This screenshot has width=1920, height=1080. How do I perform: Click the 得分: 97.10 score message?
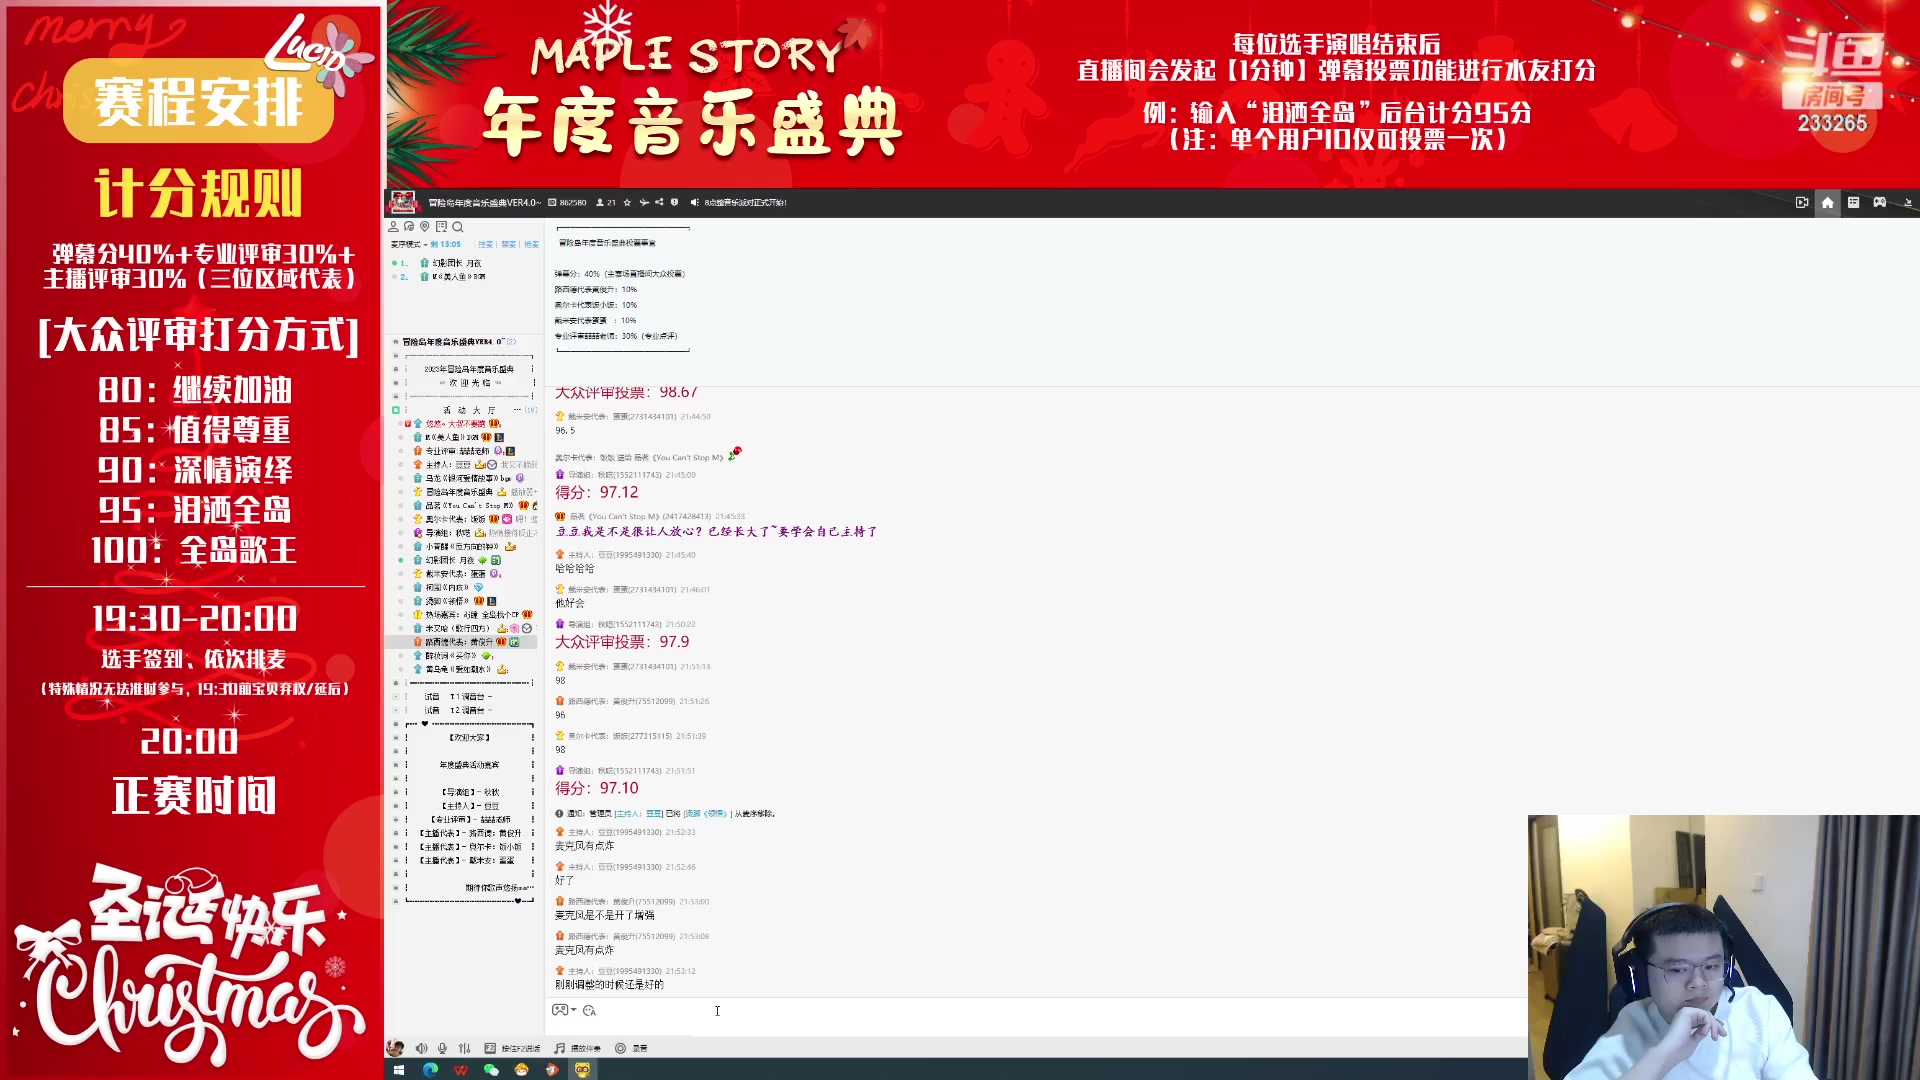click(597, 788)
